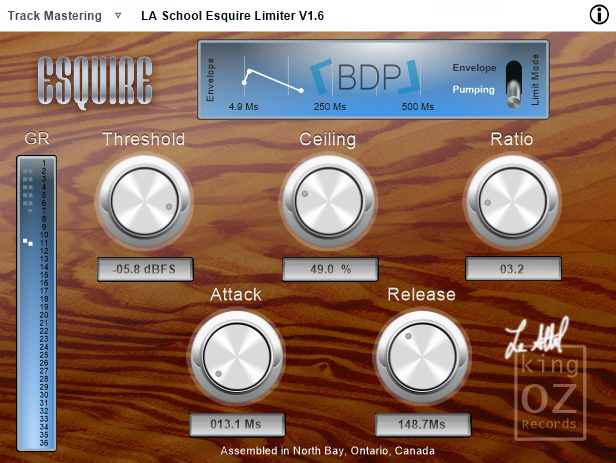
Task: Click the 49.0 % ceiling value field
Action: (x=330, y=269)
